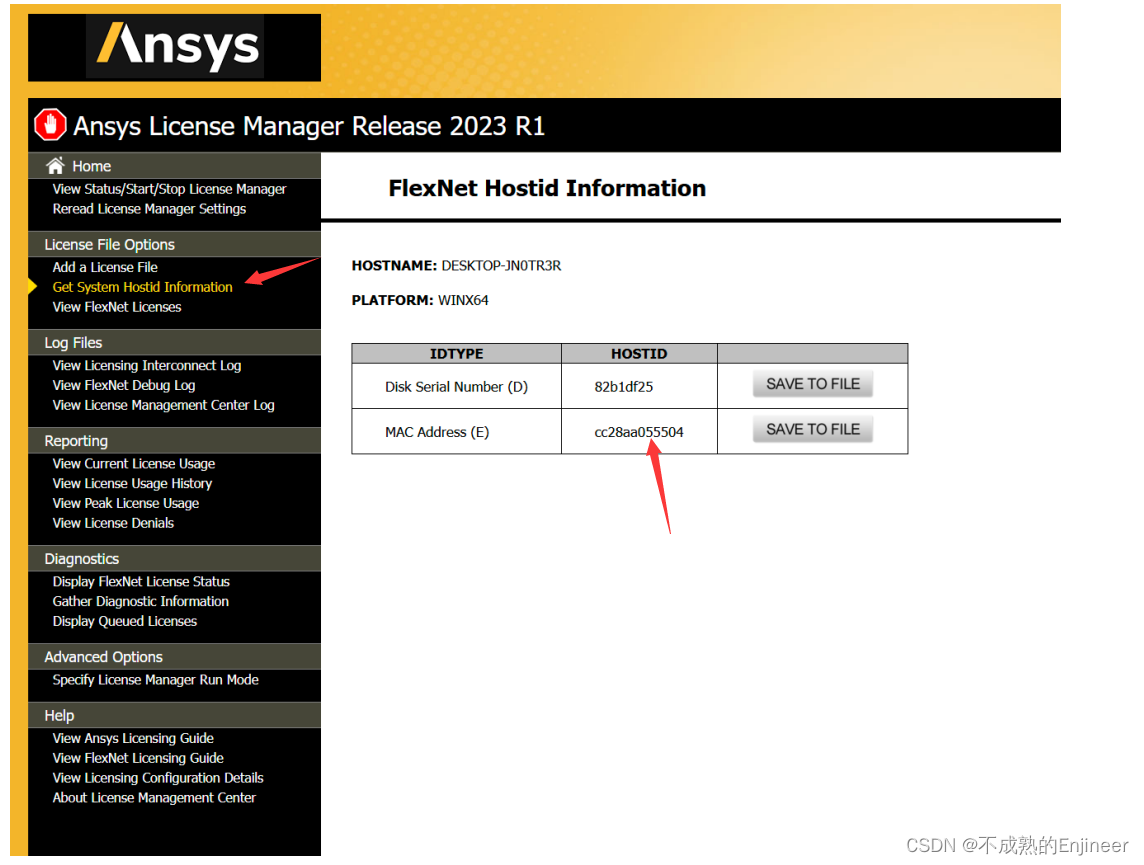This screenshot has width=1144, height=865.
Task: Click the Ansys logo
Action: pyautogui.click(x=177, y=46)
